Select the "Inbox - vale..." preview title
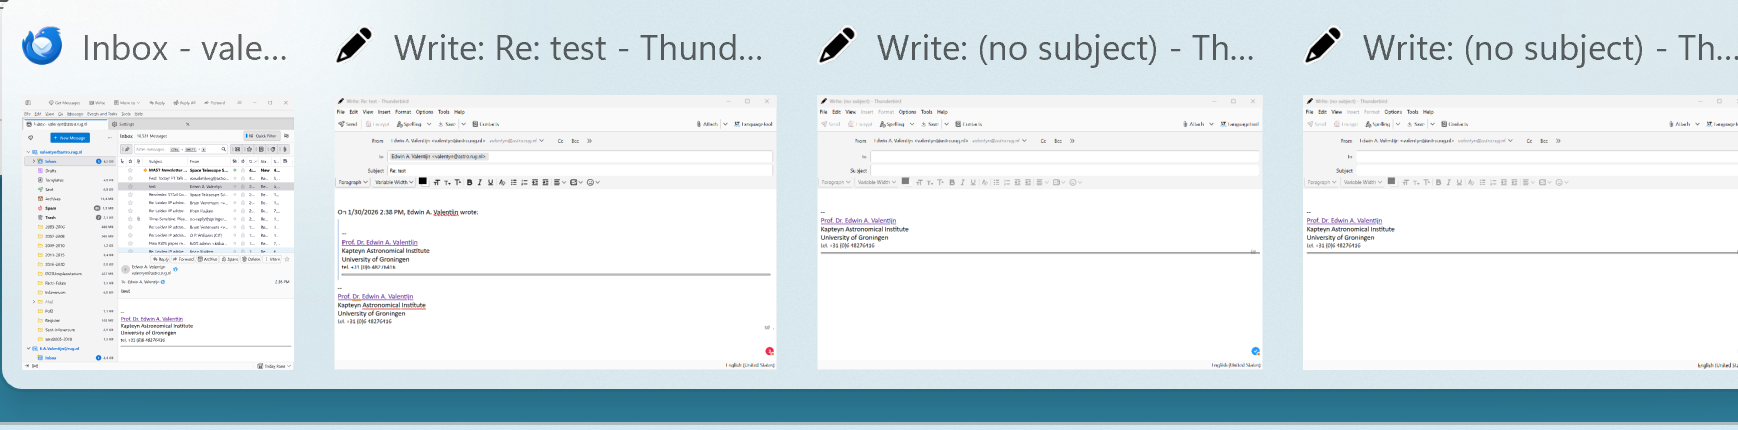The image size is (1738, 430). (x=185, y=48)
